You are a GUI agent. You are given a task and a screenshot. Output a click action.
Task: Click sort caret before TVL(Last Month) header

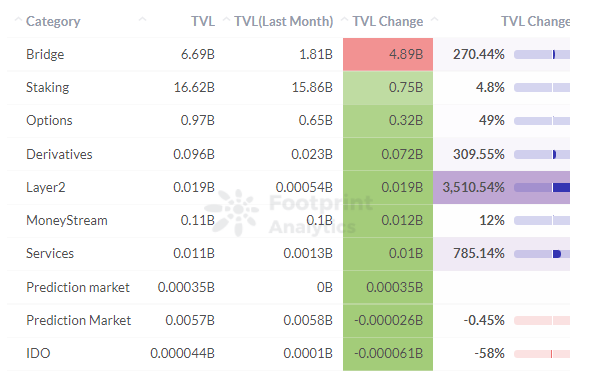click(226, 19)
